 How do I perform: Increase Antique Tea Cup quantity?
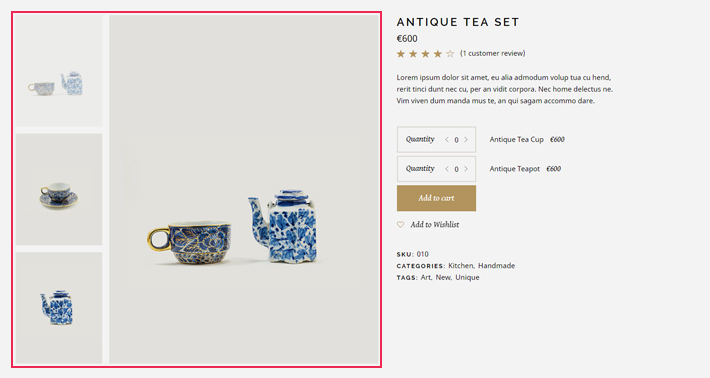pyautogui.click(x=466, y=140)
